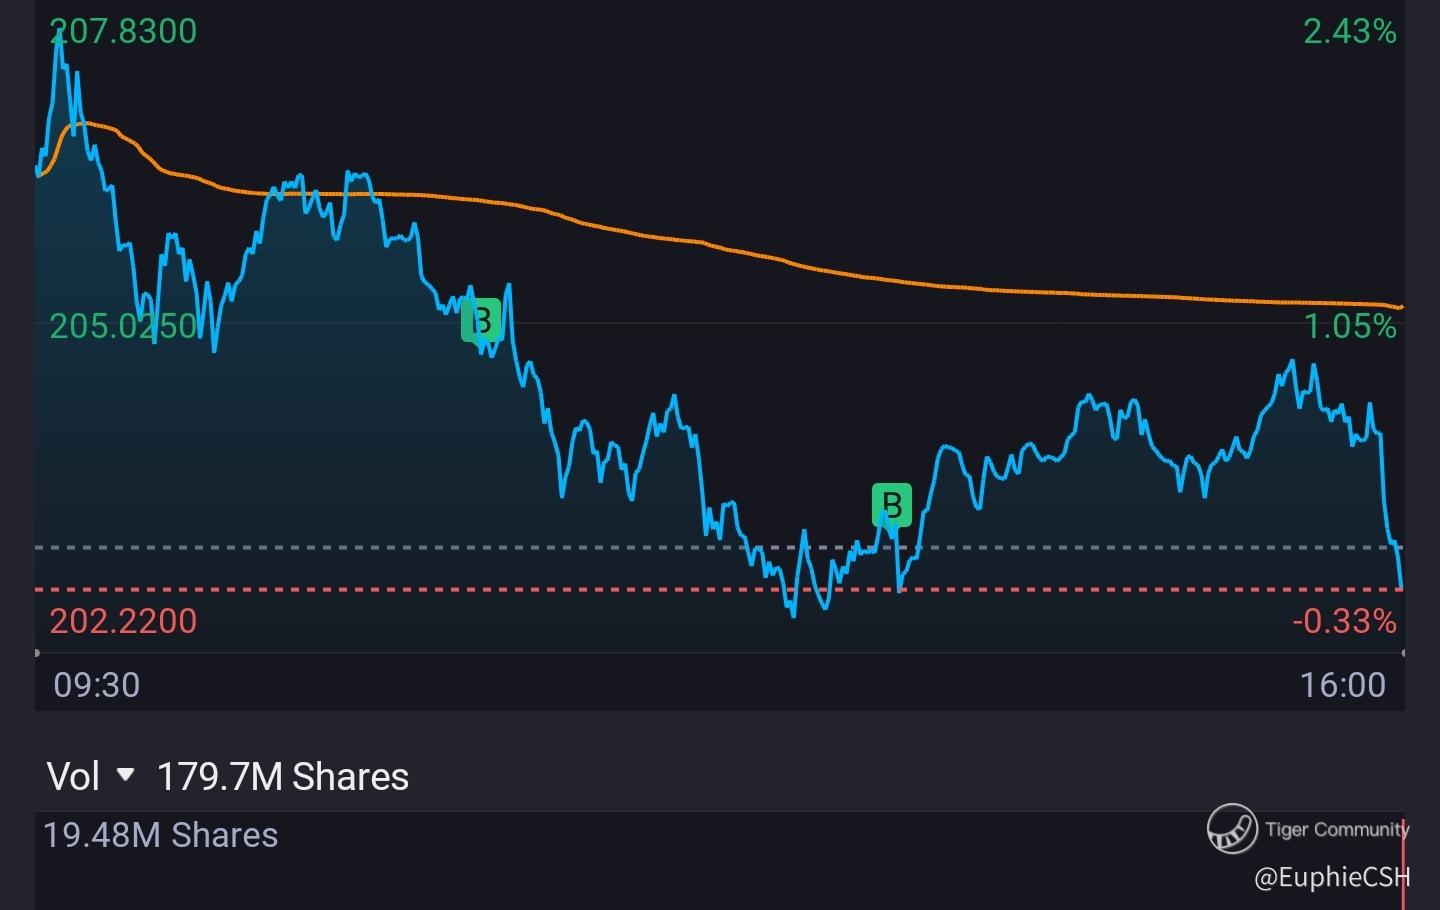Click the 09:30 market open time label
The width and height of the screenshot is (1440, 910).
coord(97,685)
